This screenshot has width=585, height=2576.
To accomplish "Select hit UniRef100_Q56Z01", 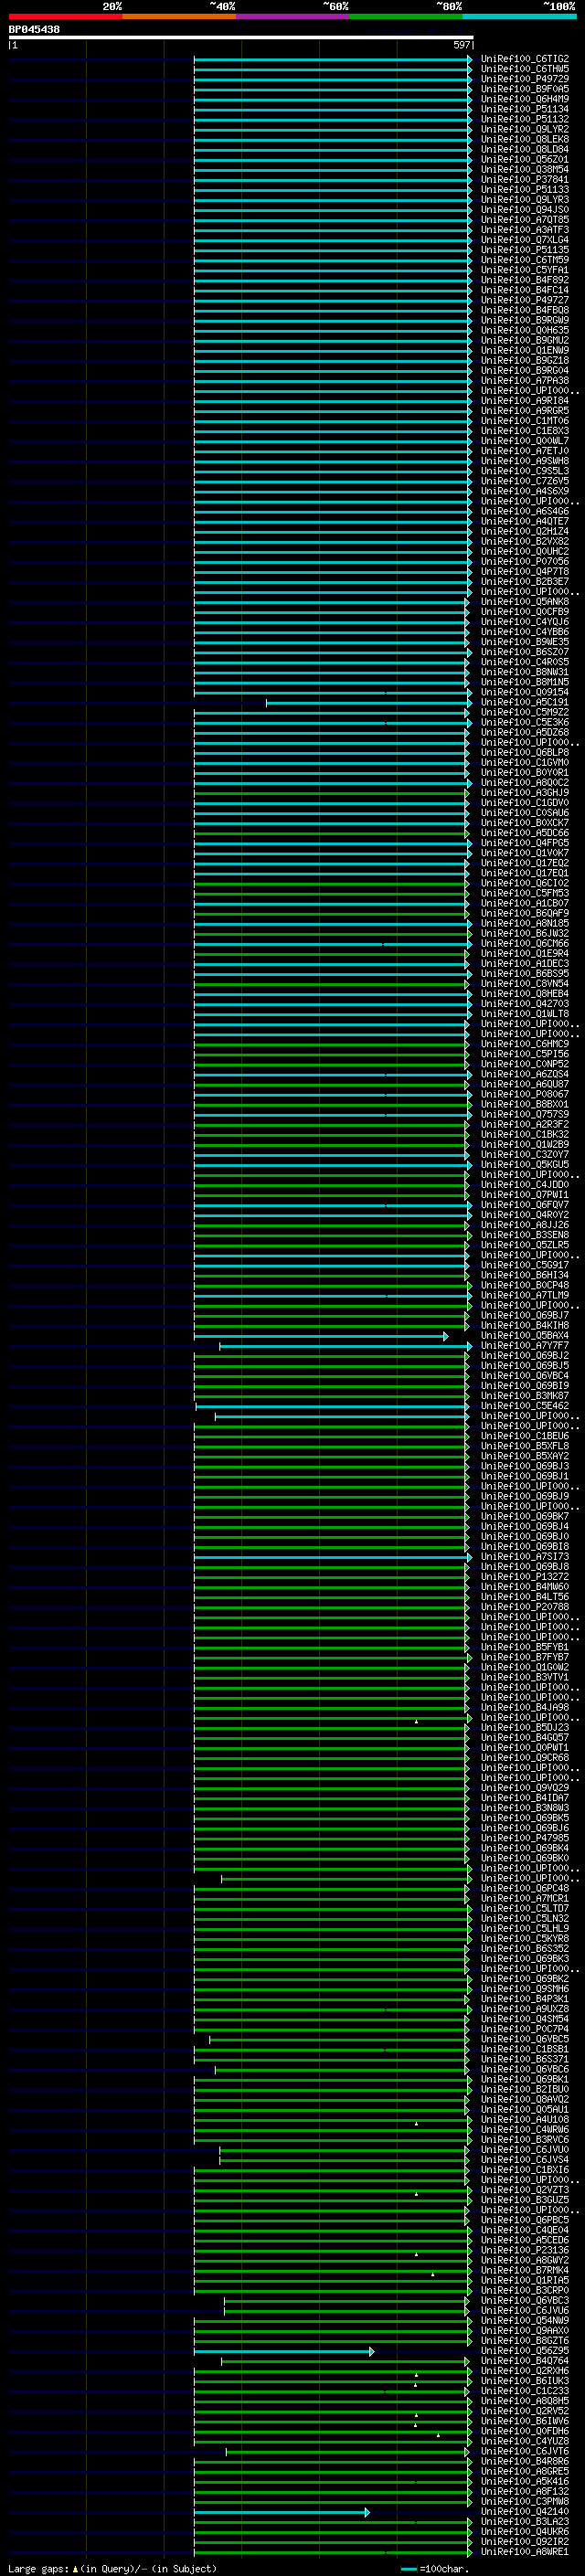I will [x=524, y=159].
